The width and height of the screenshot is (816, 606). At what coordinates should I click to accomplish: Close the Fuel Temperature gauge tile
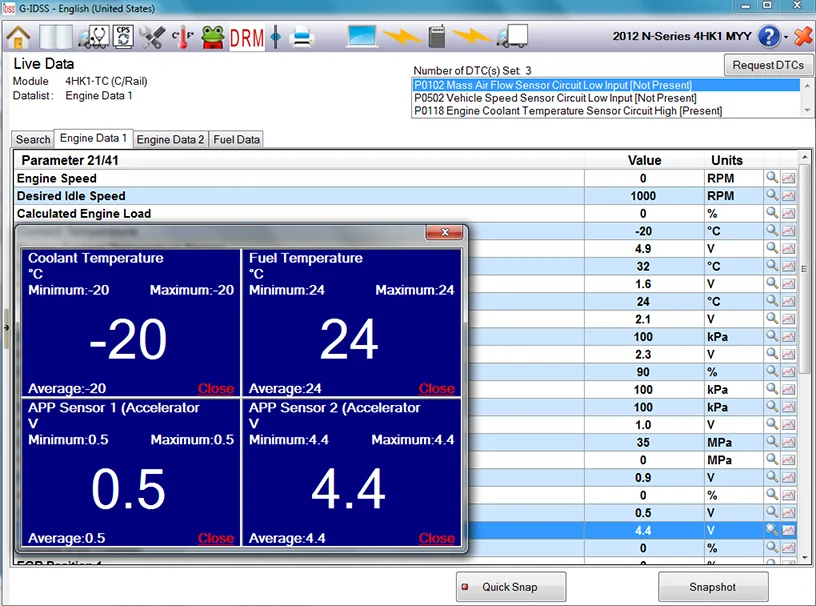coord(437,388)
